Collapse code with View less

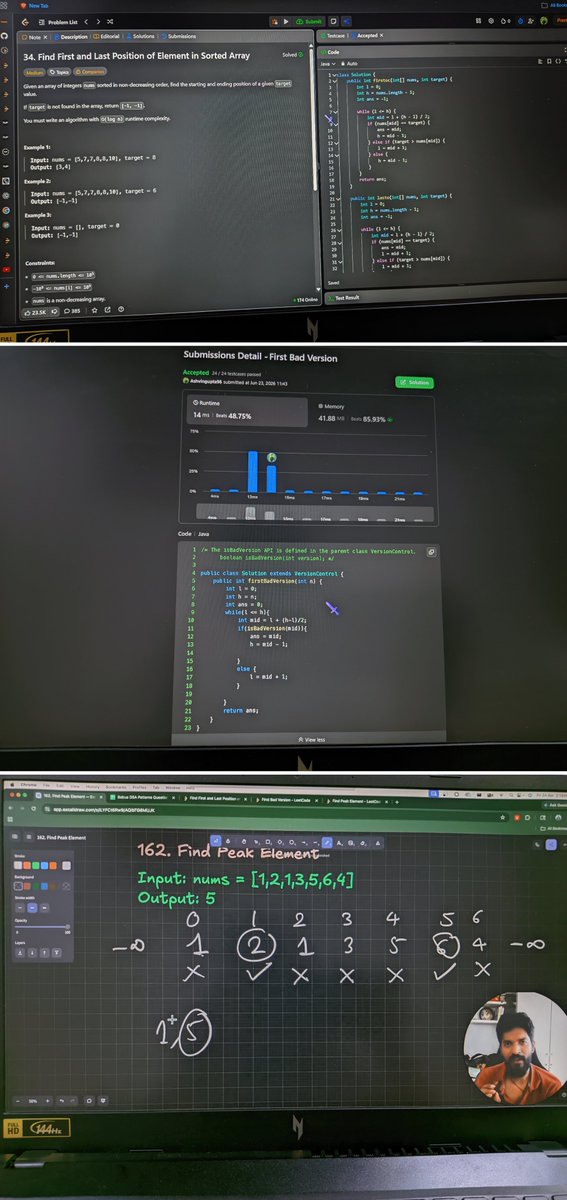310,740
